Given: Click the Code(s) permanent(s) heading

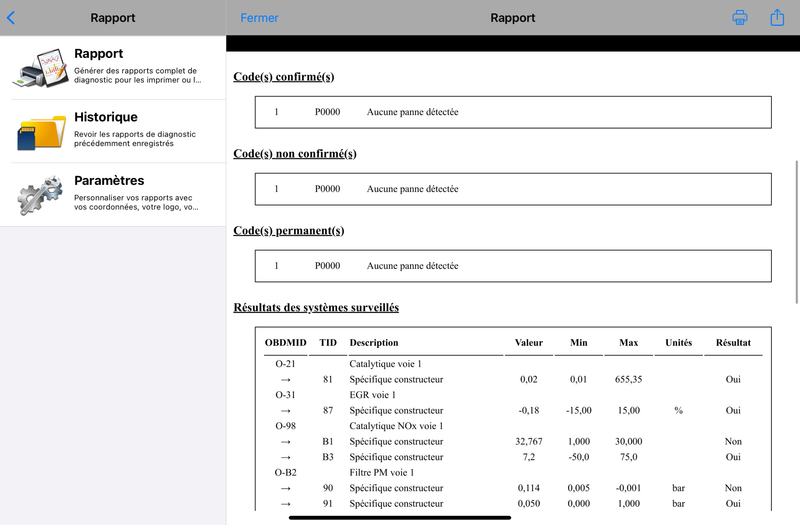Looking at the screenshot, I should click(289, 231).
